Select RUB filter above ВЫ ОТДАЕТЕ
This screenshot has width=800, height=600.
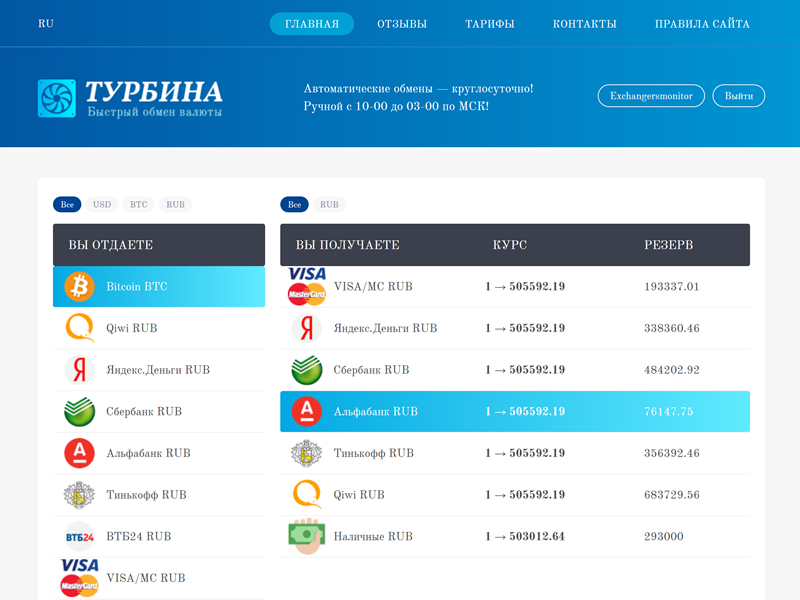click(176, 205)
